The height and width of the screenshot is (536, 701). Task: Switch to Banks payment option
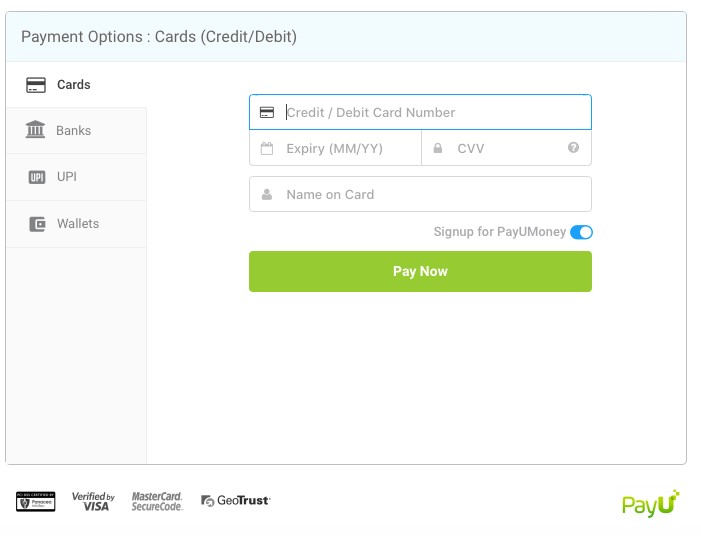pyautogui.click(x=76, y=131)
